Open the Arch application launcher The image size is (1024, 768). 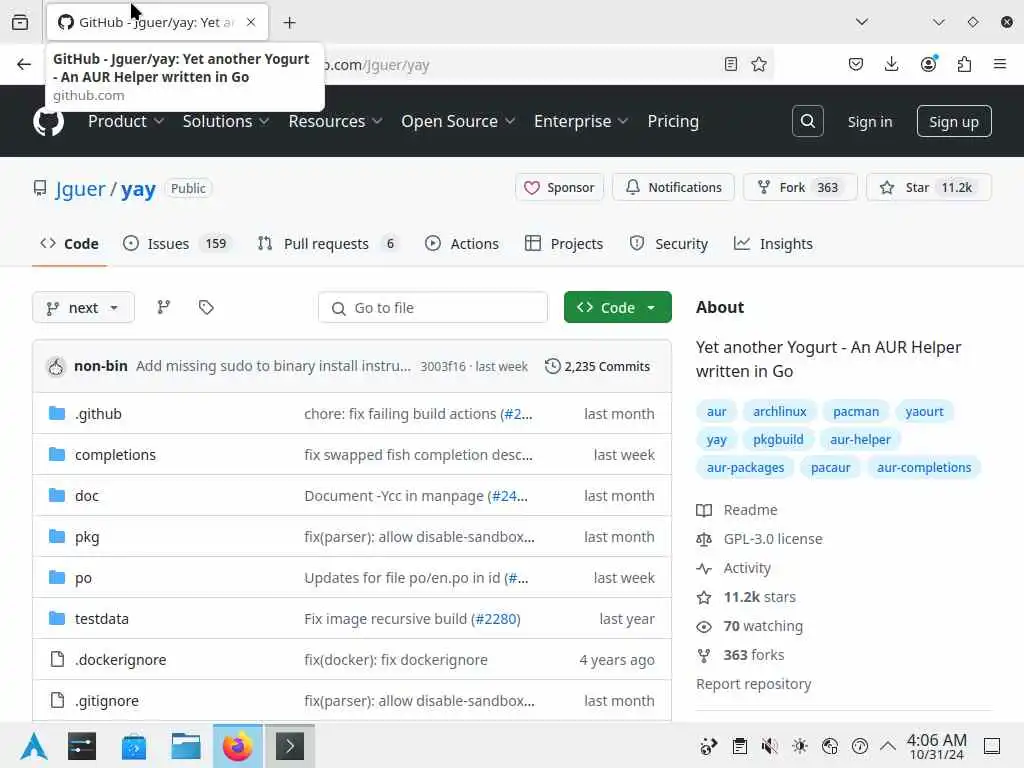pyautogui.click(x=33, y=746)
